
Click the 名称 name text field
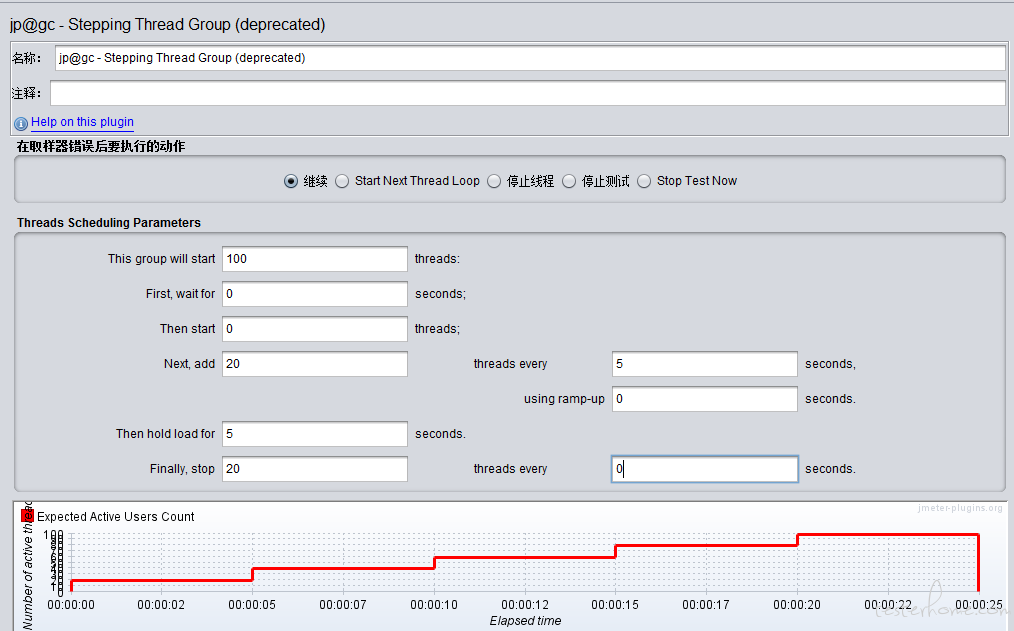529,58
